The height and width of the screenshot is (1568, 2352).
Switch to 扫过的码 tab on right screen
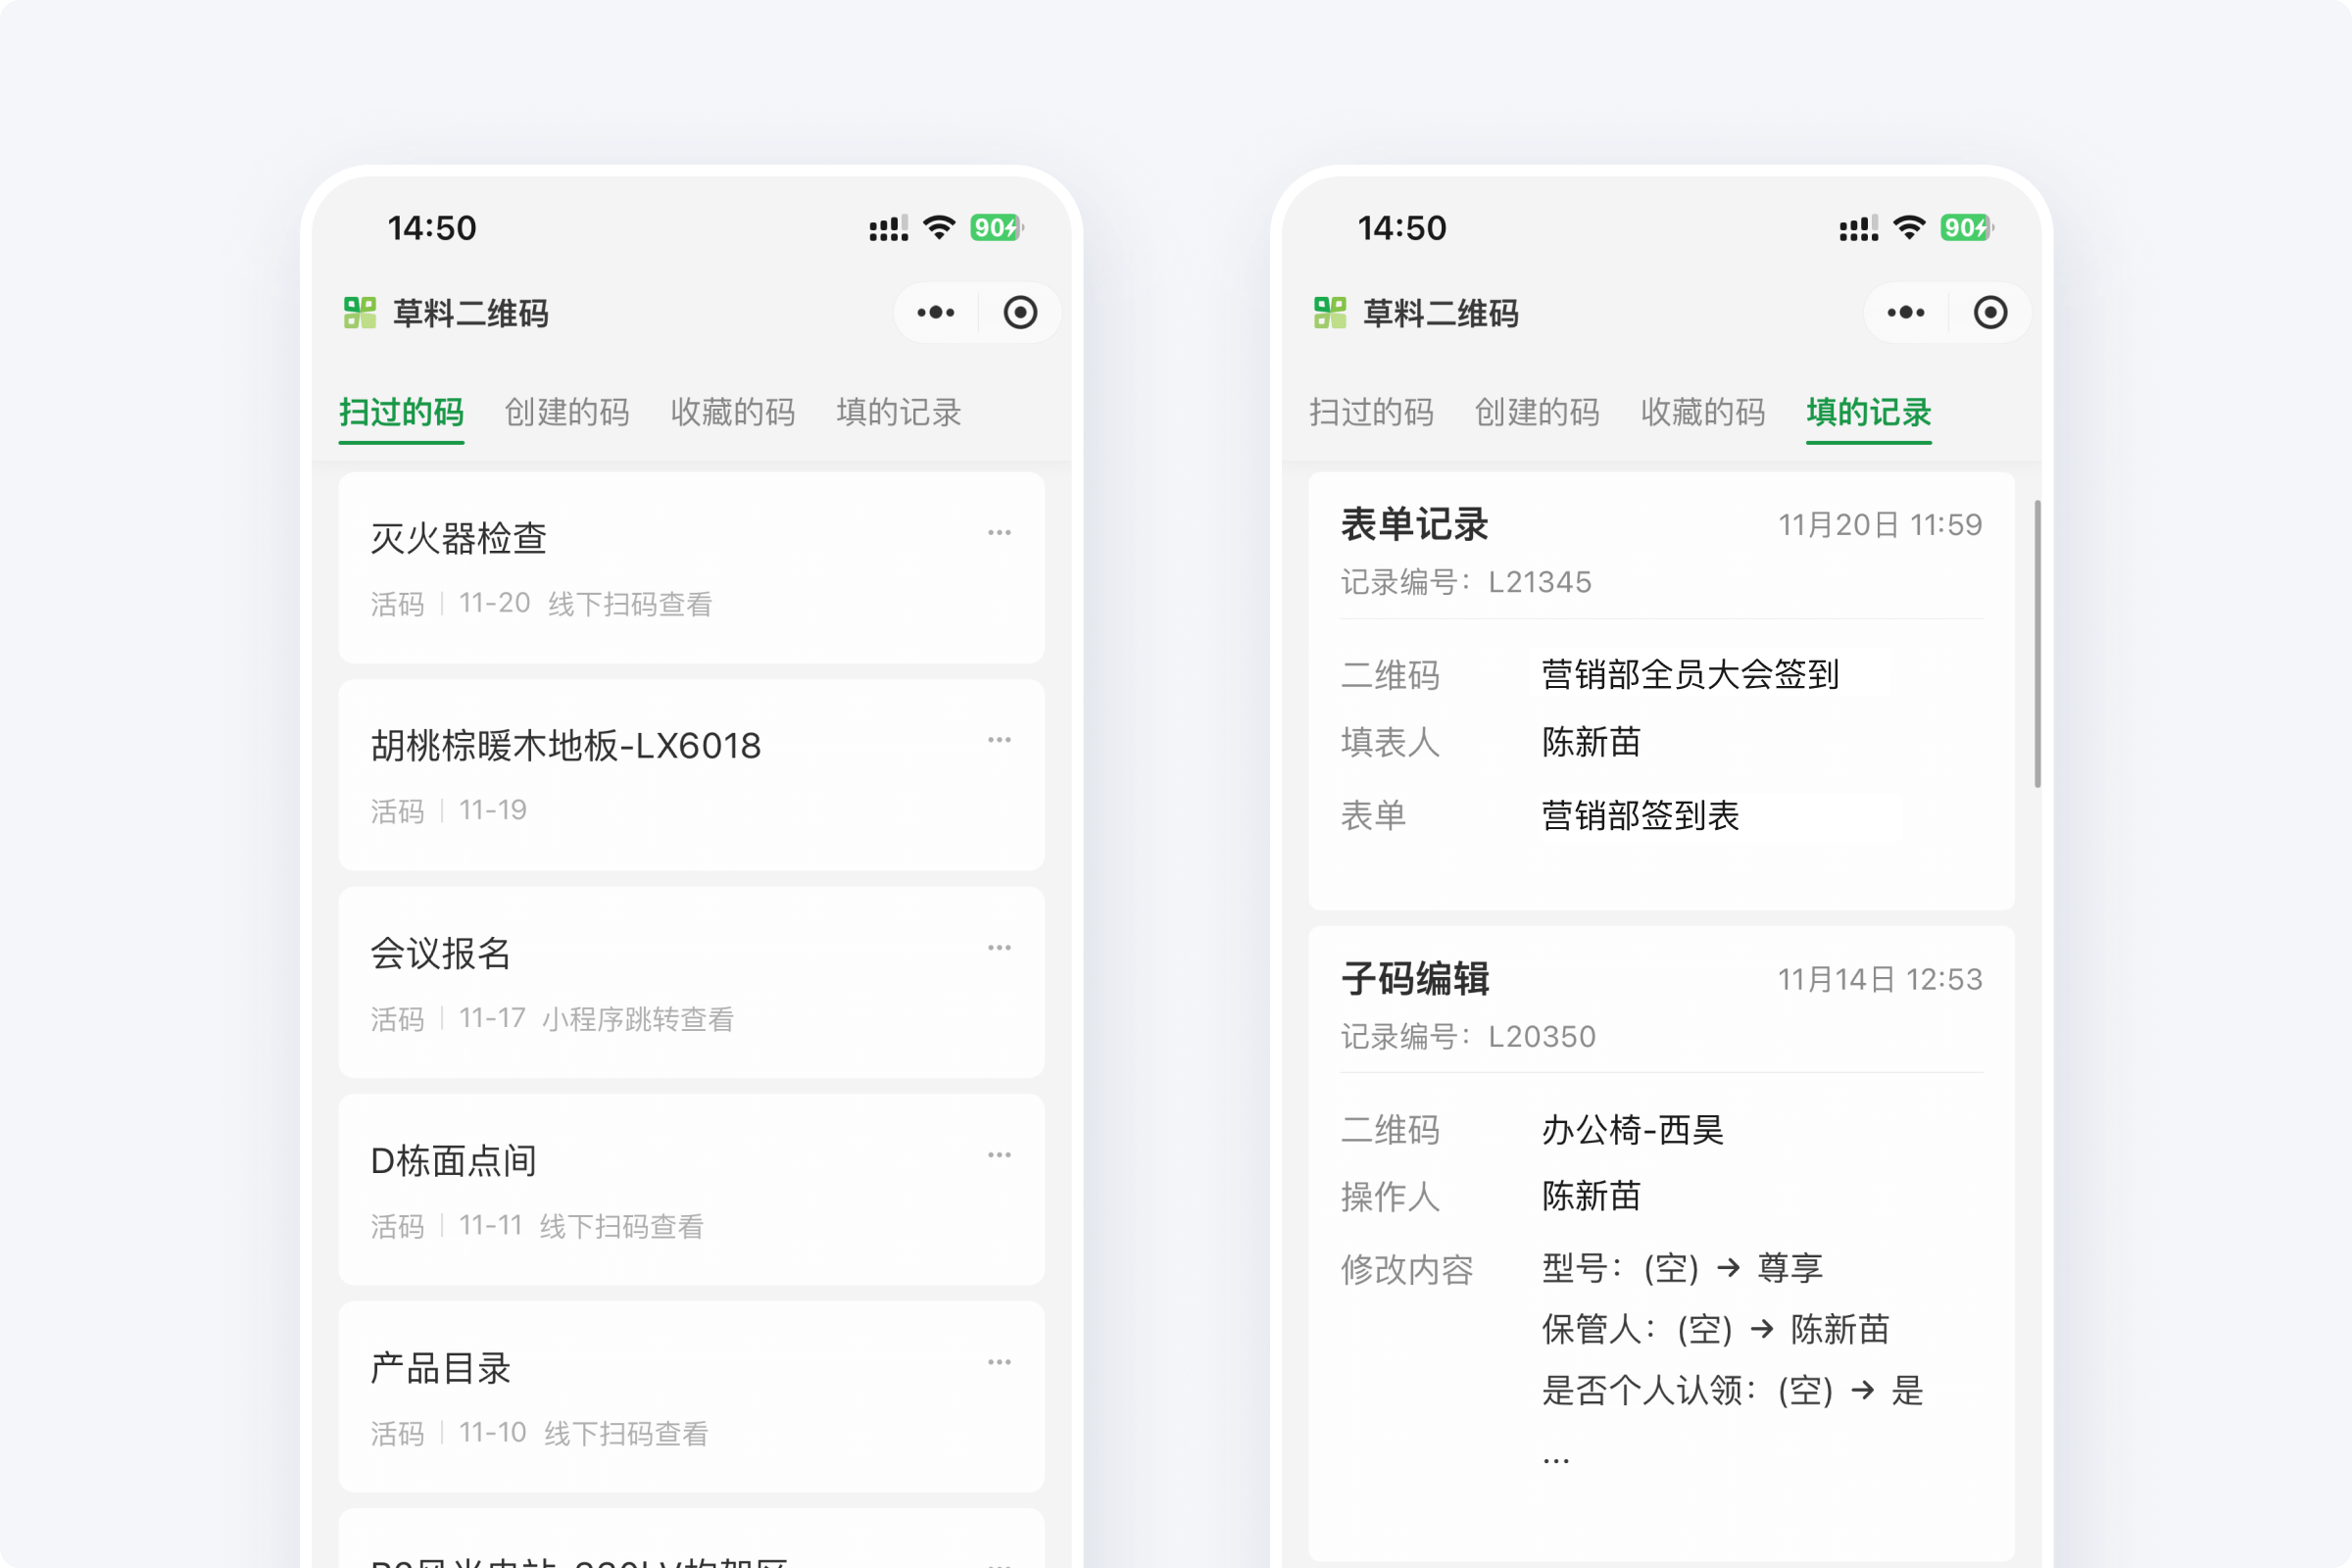tap(1373, 413)
